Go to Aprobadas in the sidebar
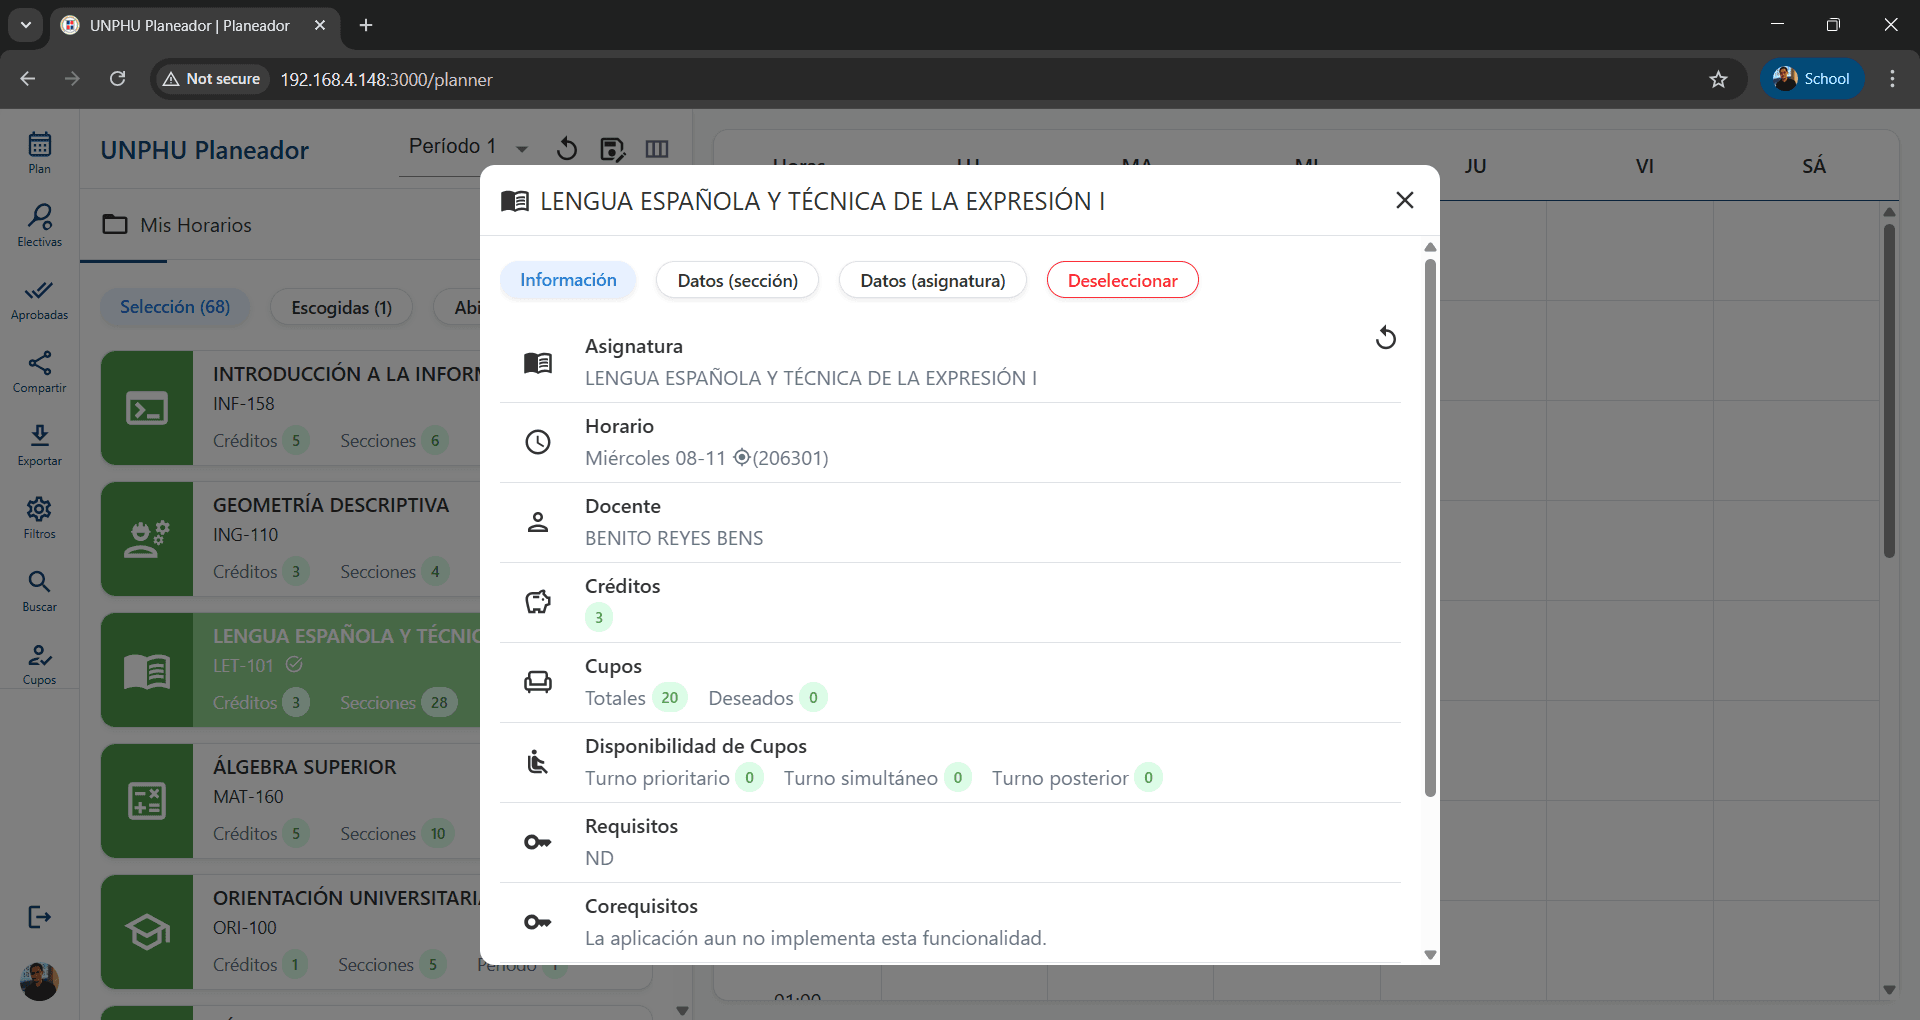1920x1020 pixels. tap(40, 298)
